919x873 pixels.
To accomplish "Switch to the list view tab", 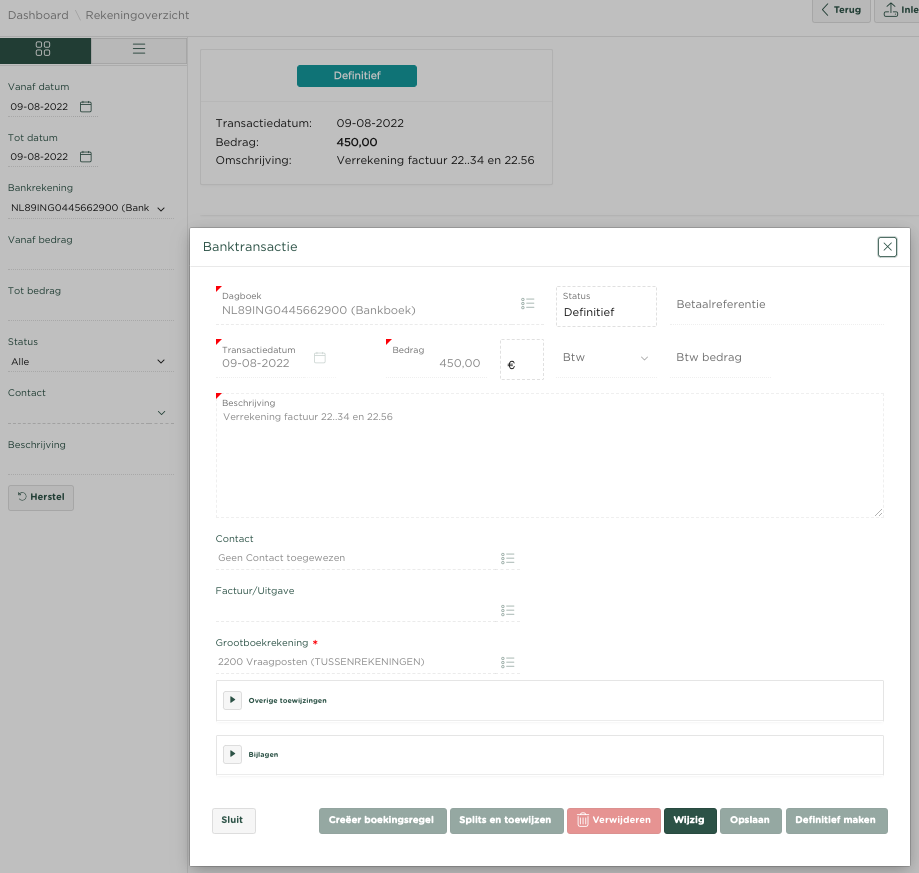I will (139, 49).
